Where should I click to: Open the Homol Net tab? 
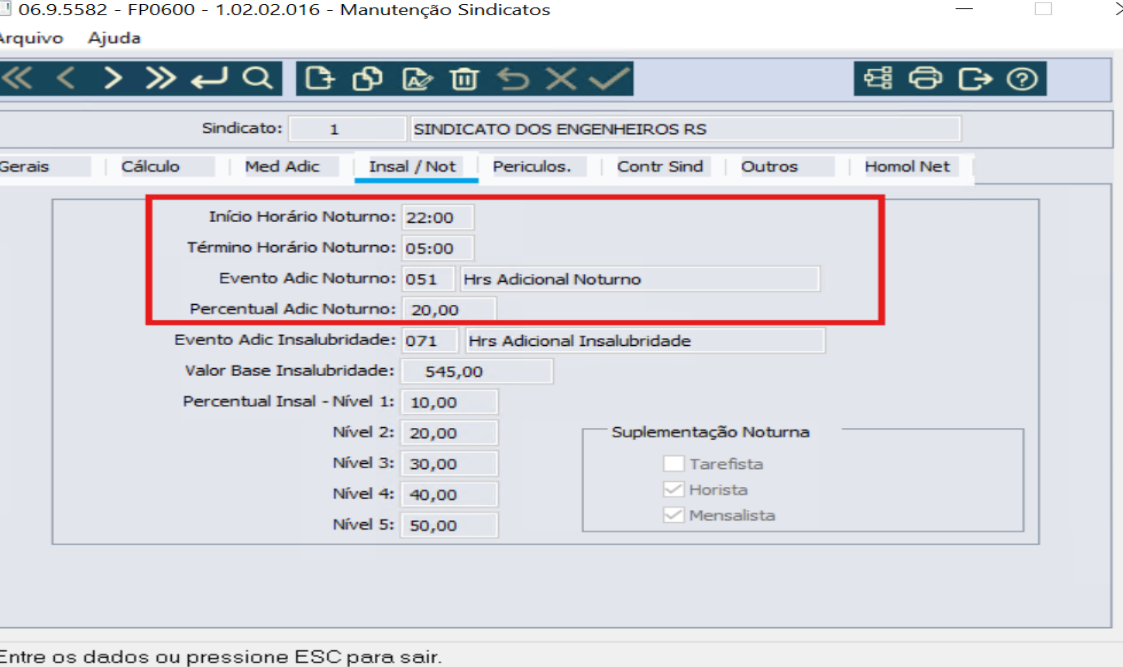click(911, 166)
